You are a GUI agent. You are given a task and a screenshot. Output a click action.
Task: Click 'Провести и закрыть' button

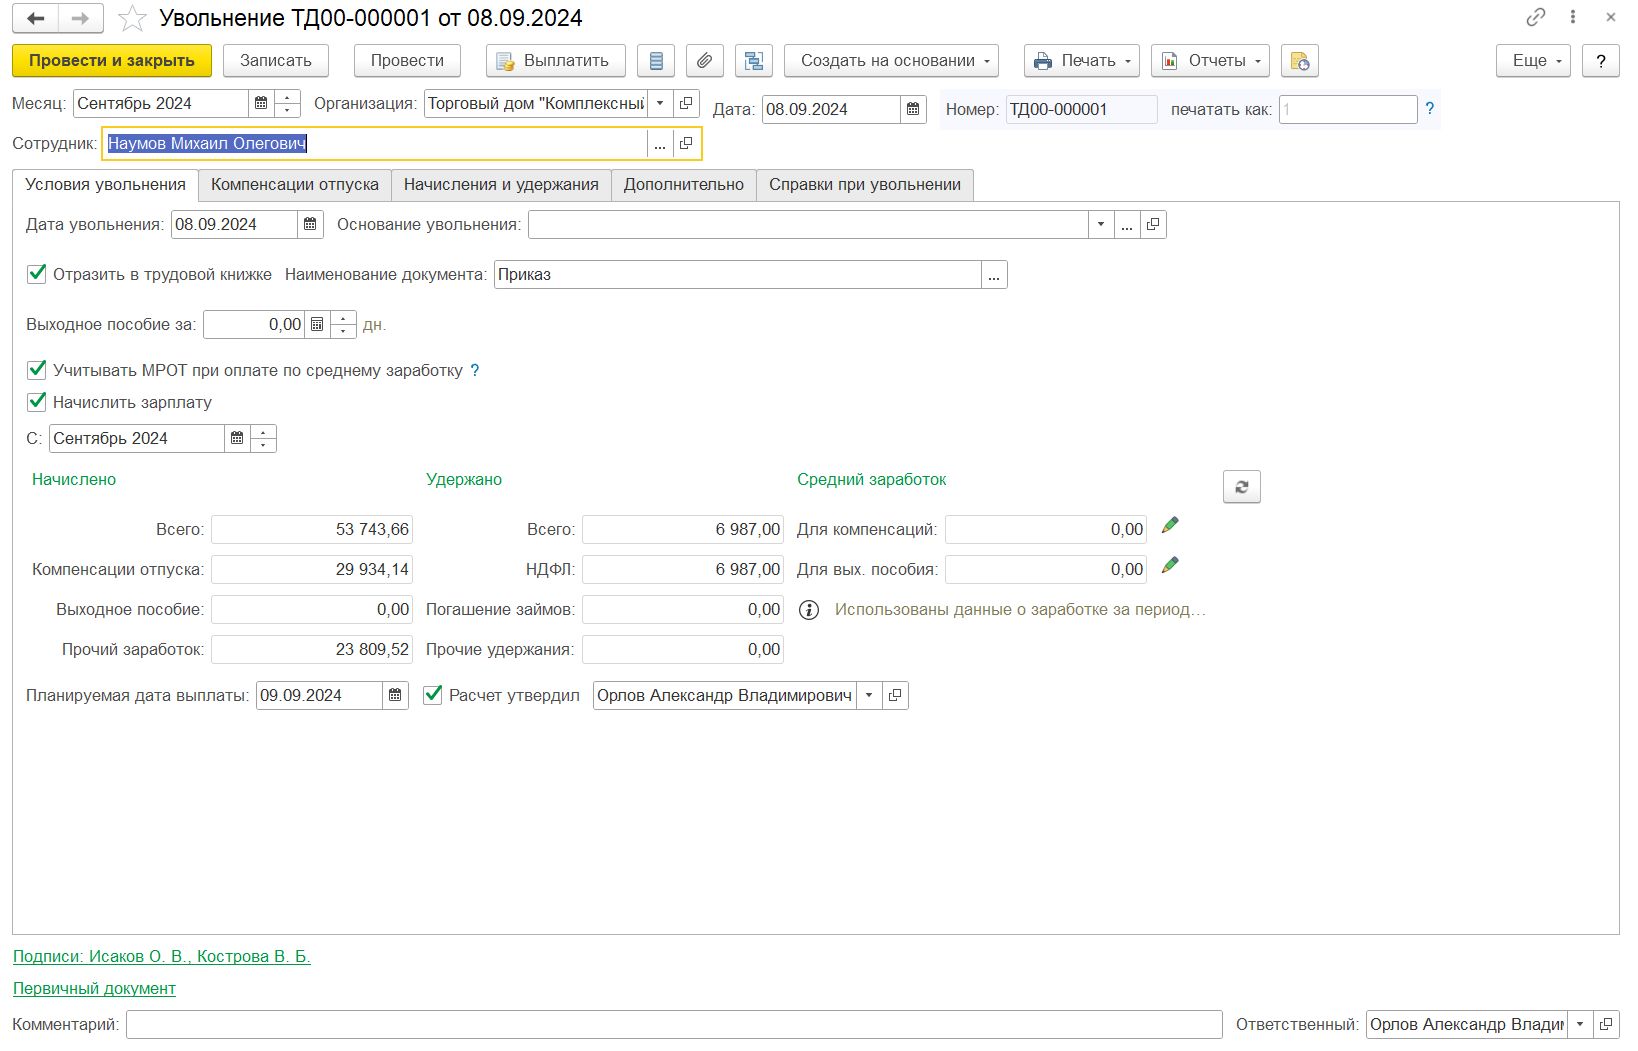(x=111, y=61)
